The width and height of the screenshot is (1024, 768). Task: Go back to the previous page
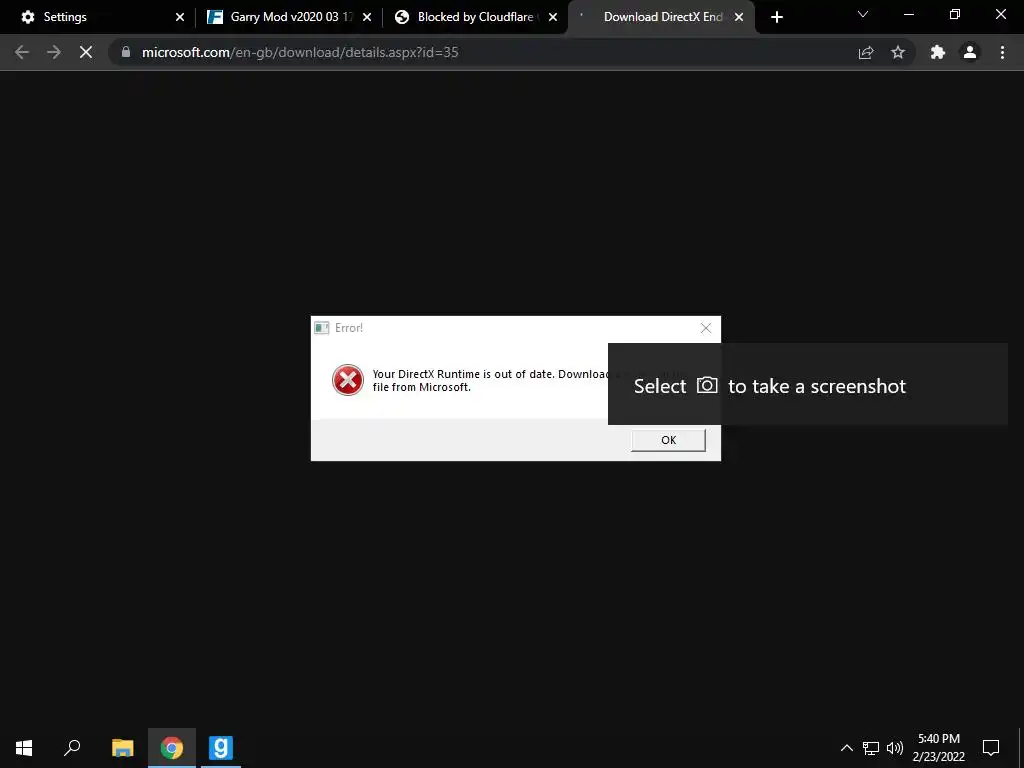(22, 52)
